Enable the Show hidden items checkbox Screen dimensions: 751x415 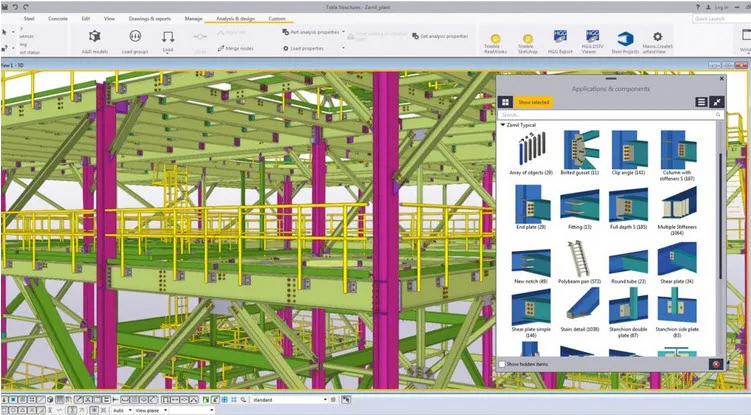502,364
